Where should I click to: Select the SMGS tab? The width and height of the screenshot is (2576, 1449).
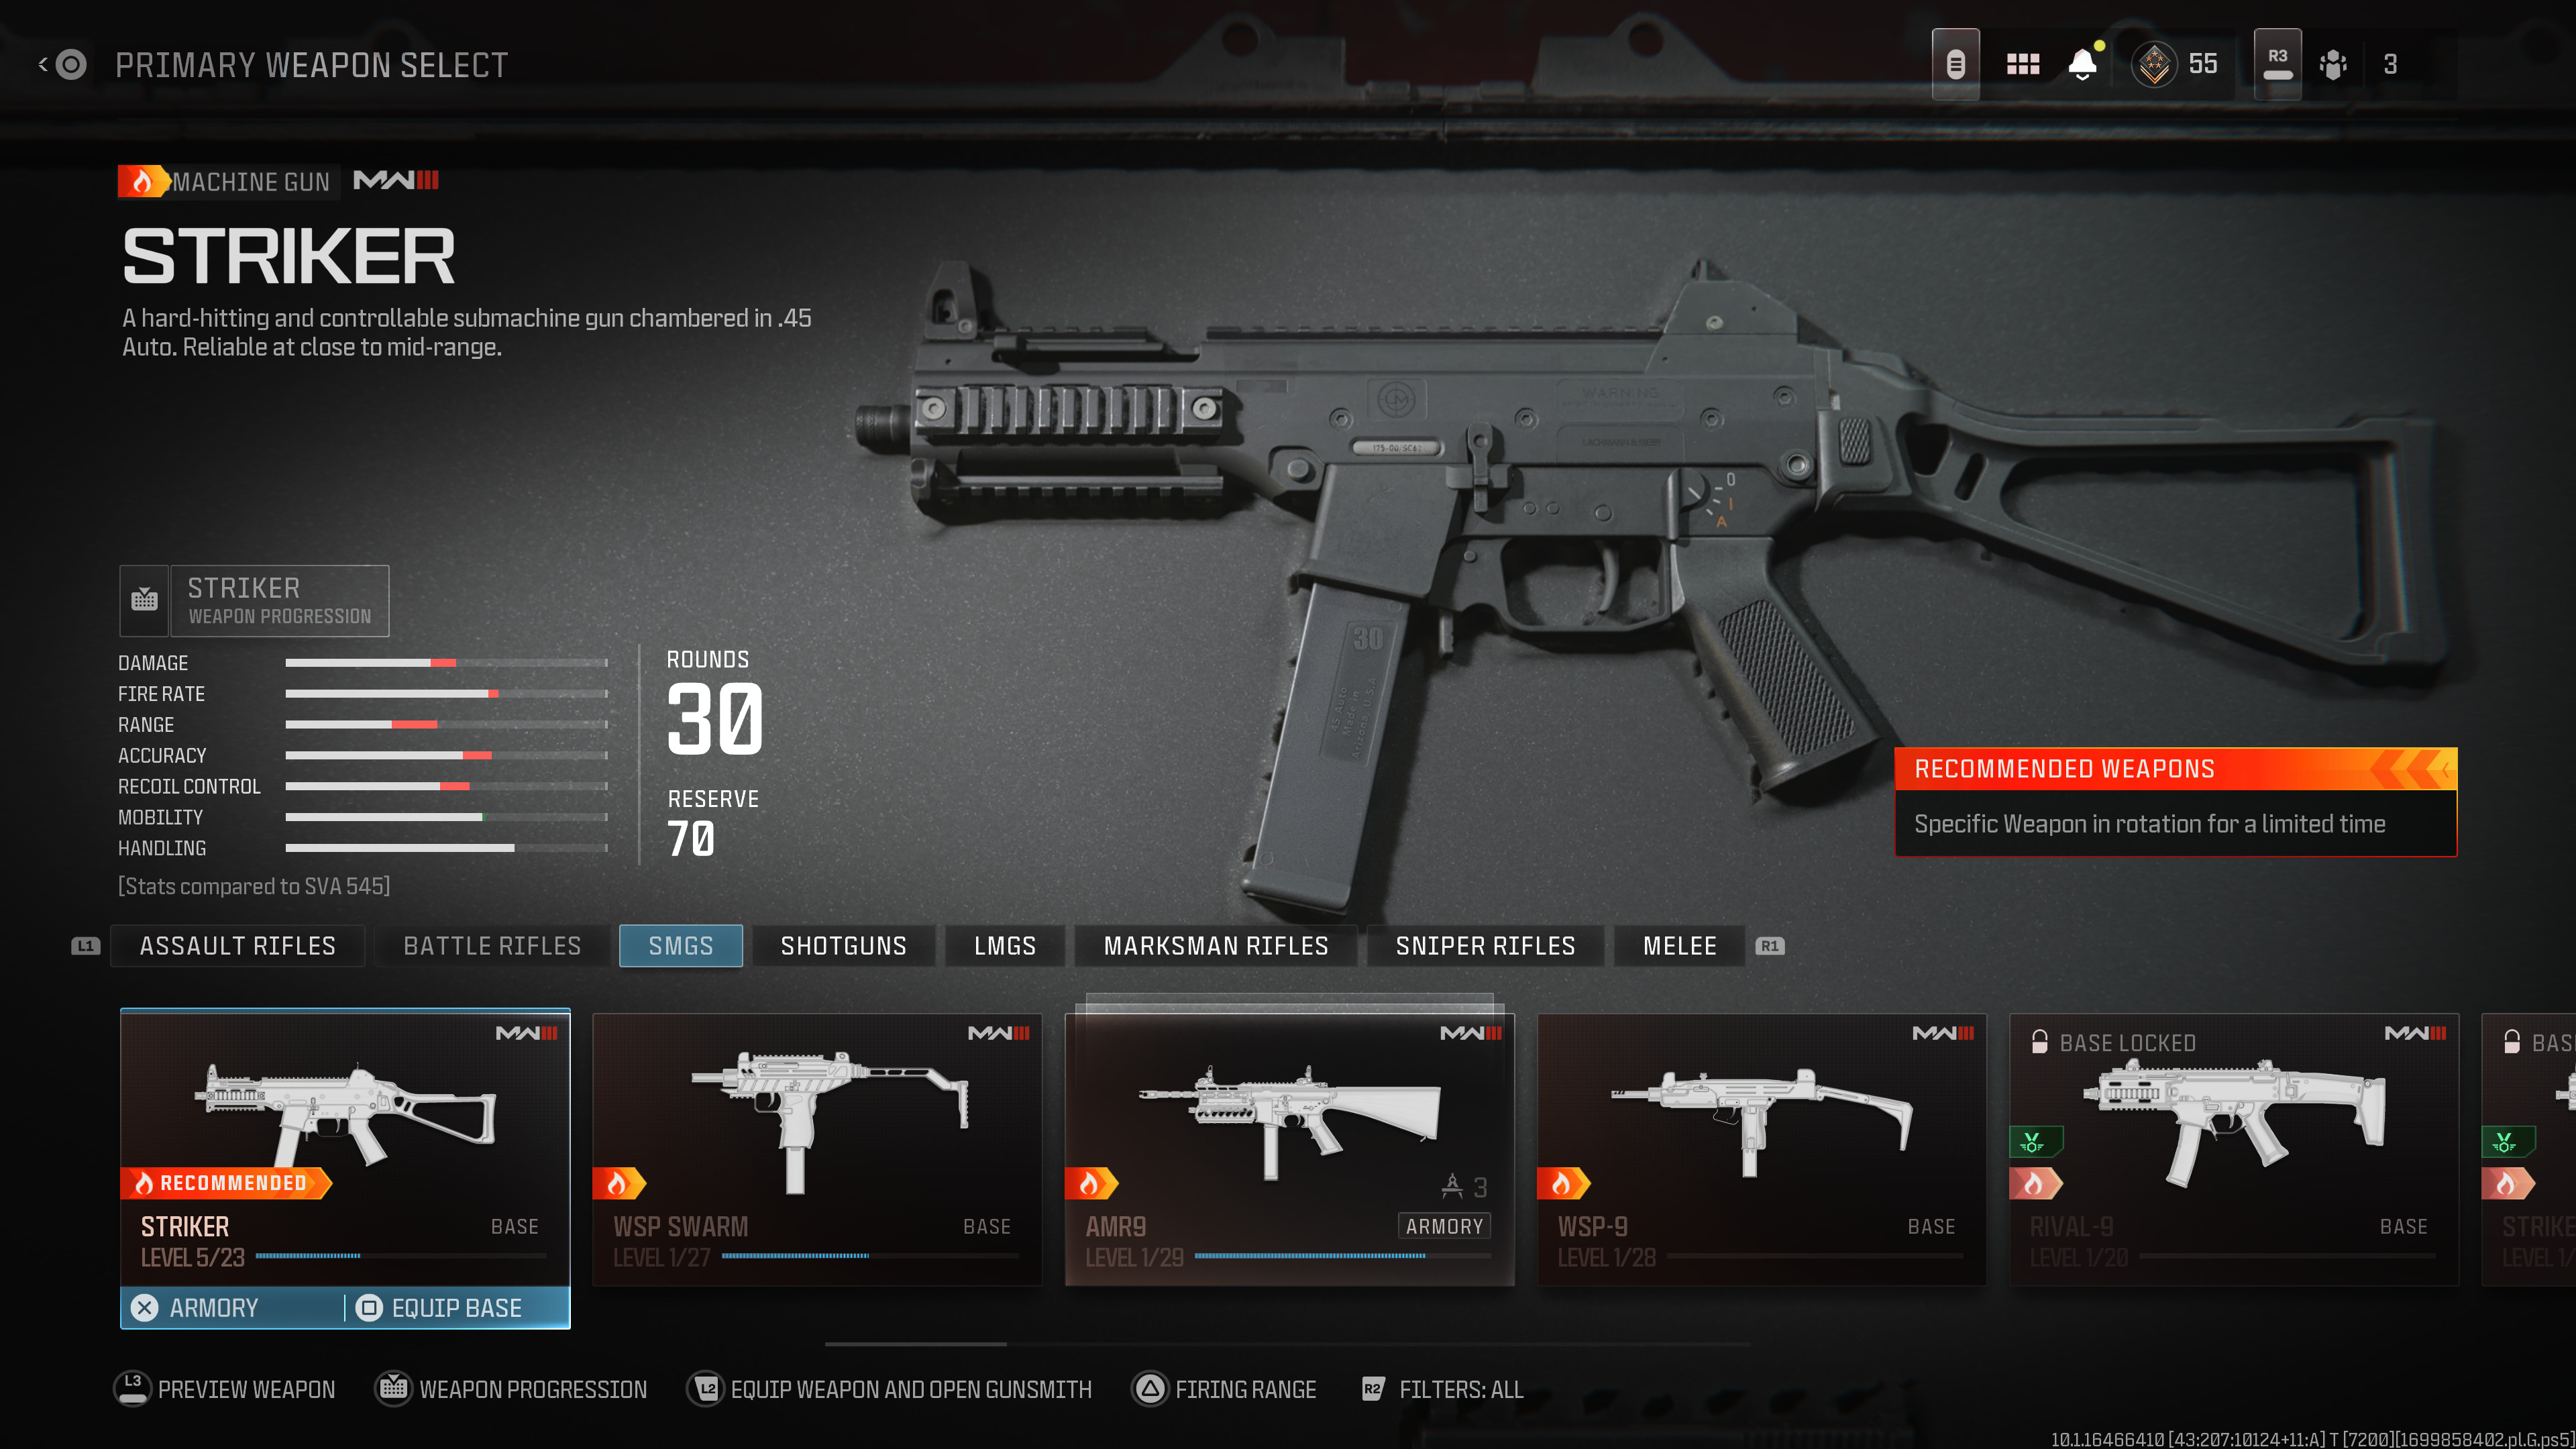(681, 945)
